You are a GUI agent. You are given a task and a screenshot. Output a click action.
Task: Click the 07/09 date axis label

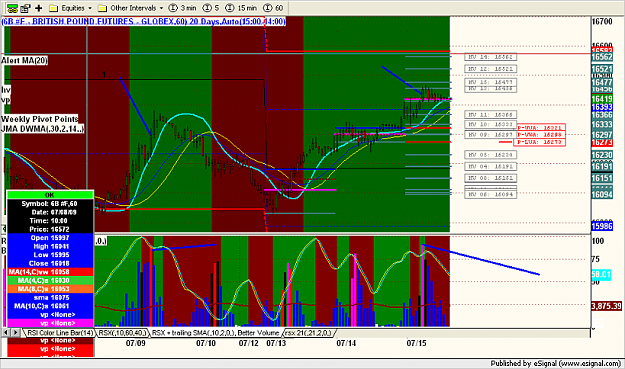click(136, 343)
